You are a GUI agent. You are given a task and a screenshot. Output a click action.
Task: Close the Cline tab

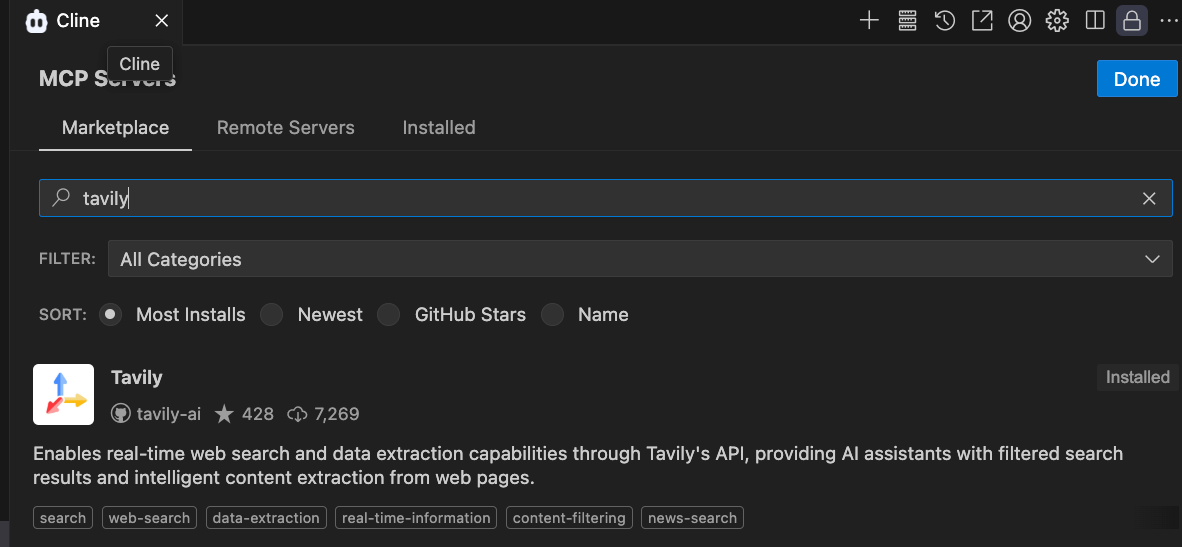click(x=161, y=21)
